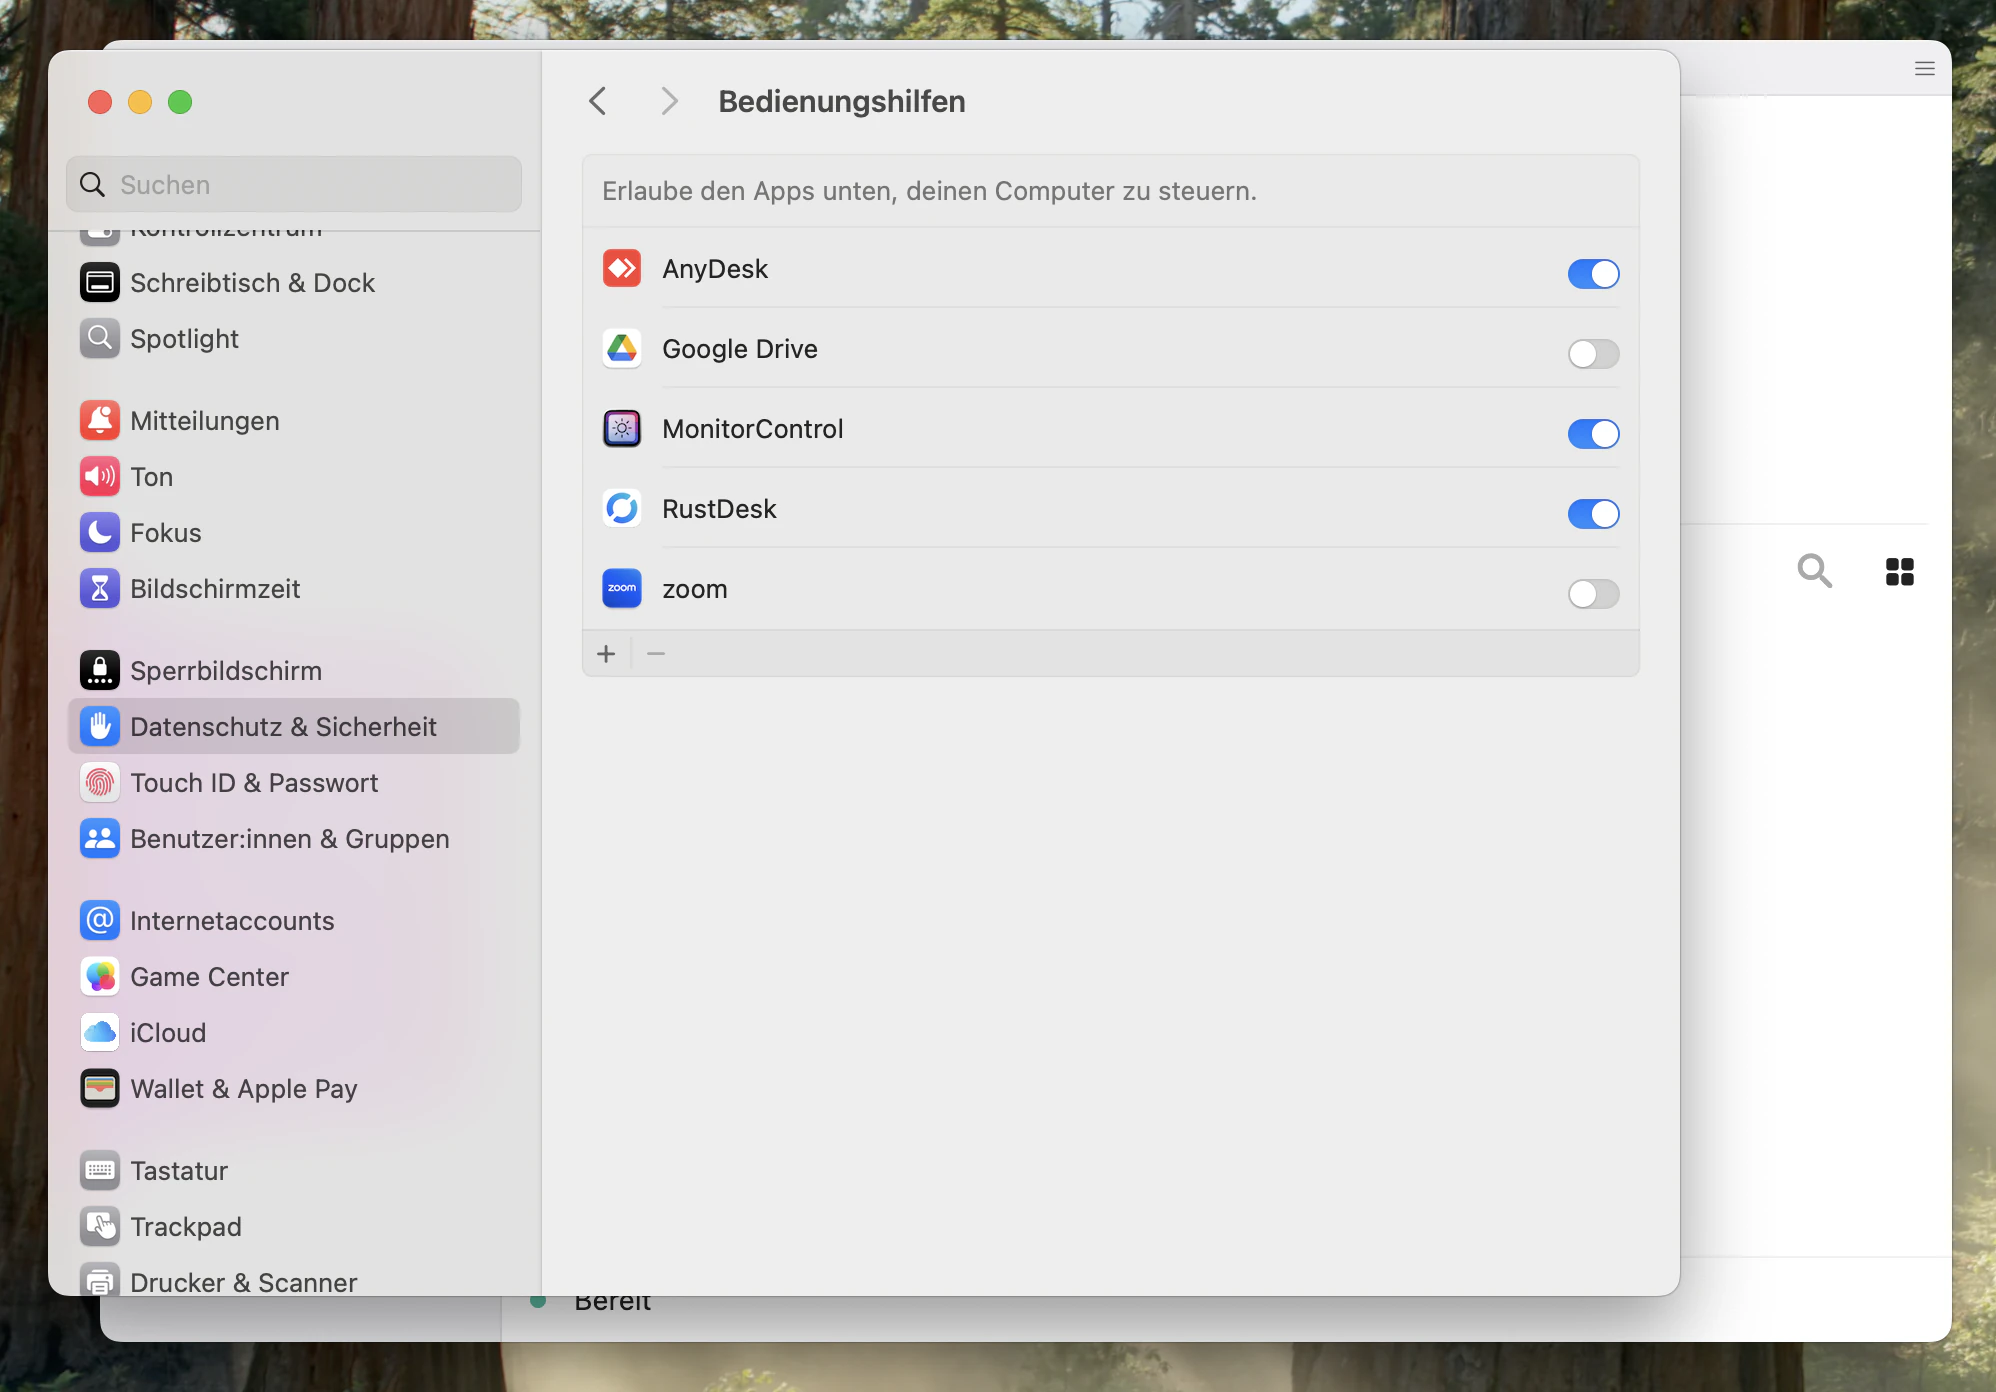
Task: Remove app with the minus button
Action: tap(656, 654)
